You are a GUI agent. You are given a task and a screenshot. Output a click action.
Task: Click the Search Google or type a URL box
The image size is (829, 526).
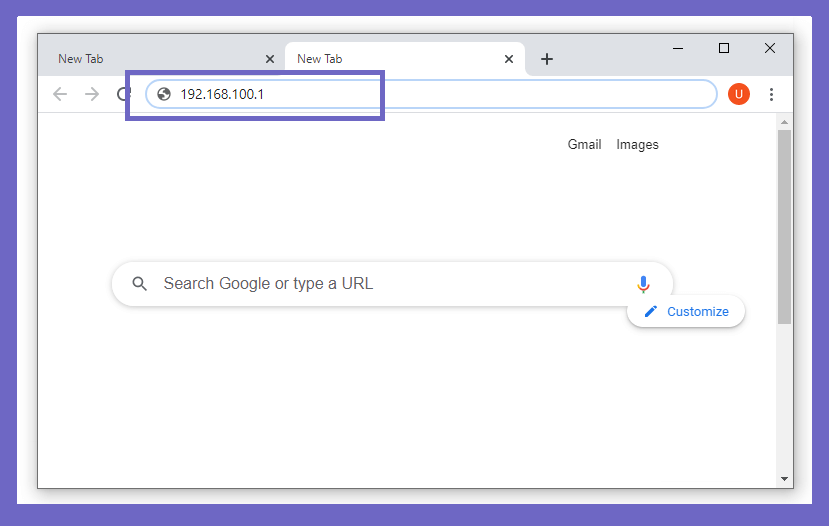pos(392,284)
